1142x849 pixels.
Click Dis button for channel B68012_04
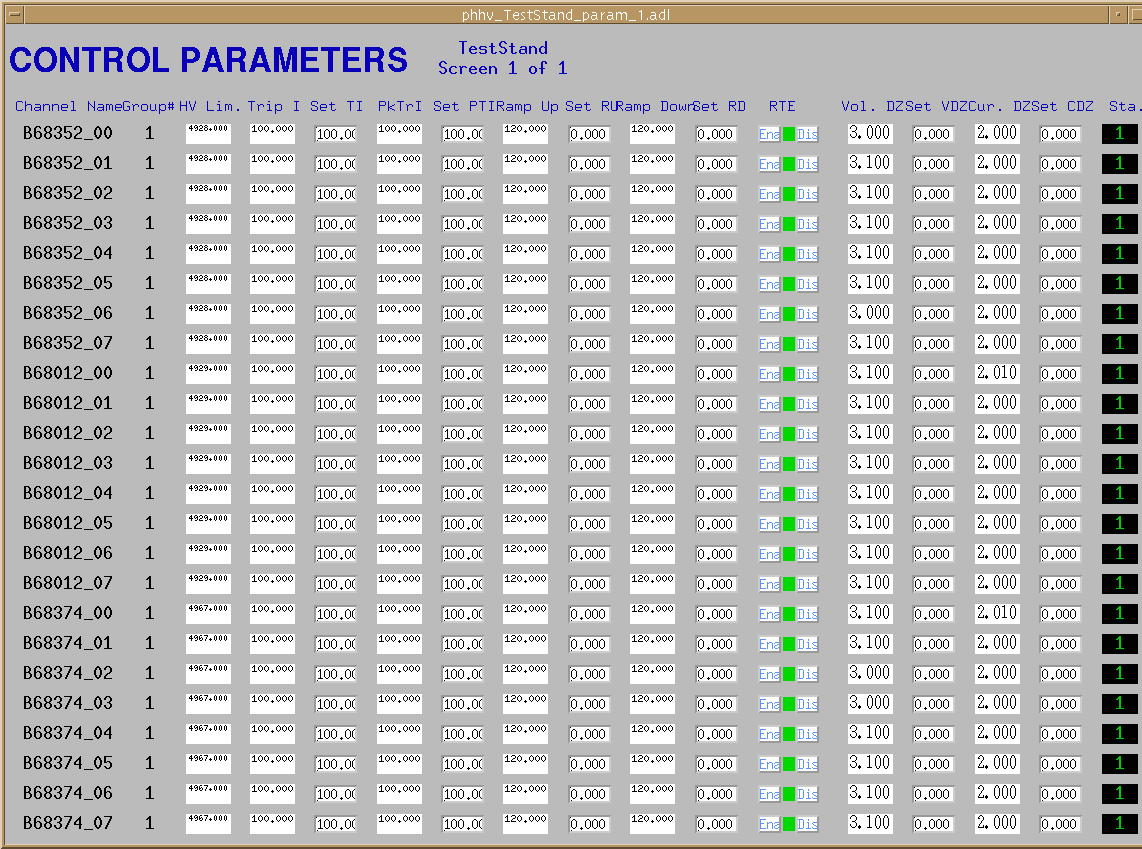pyautogui.click(x=807, y=494)
